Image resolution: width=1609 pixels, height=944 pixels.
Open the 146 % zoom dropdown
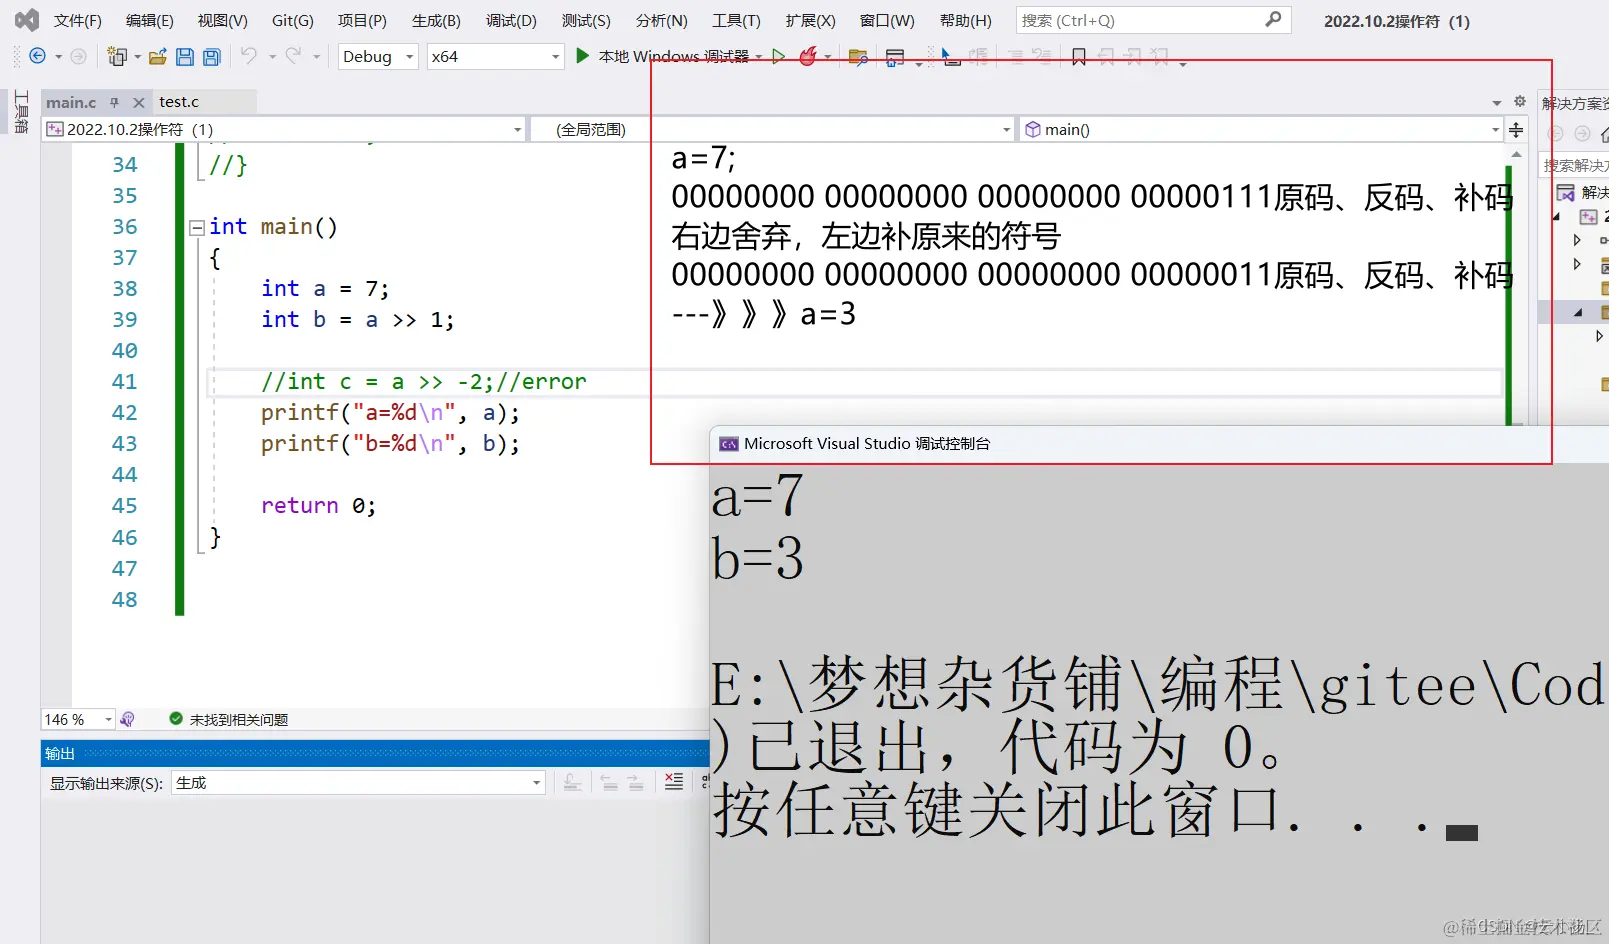pyautogui.click(x=78, y=719)
